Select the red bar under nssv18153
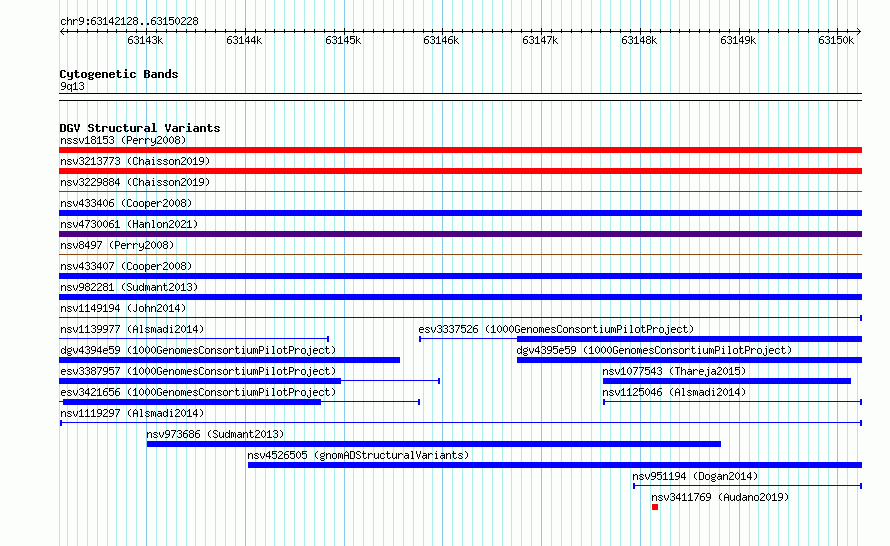Image resolution: width=890 pixels, height=546 pixels. 460,150
